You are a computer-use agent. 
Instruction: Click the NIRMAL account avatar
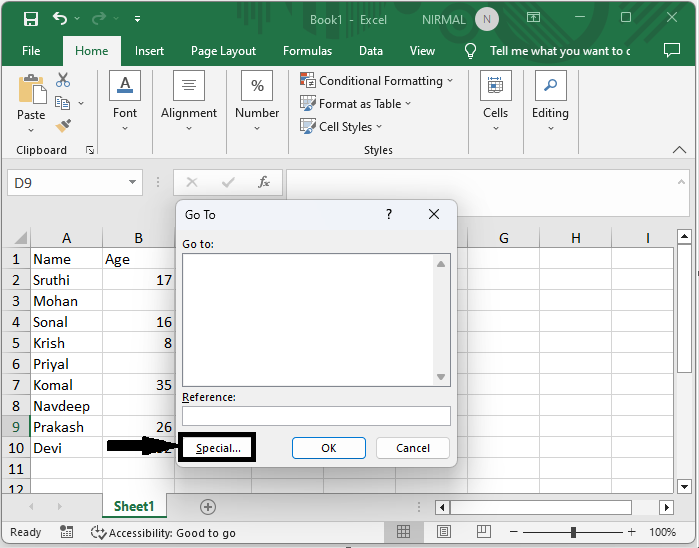[x=486, y=19]
